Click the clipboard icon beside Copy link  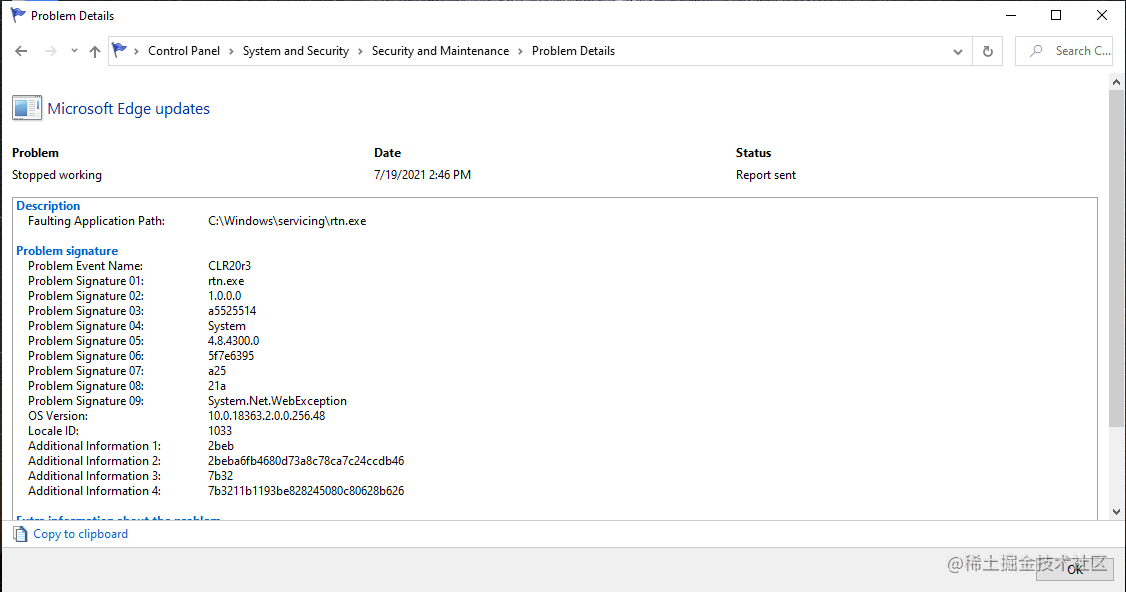coord(21,534)
